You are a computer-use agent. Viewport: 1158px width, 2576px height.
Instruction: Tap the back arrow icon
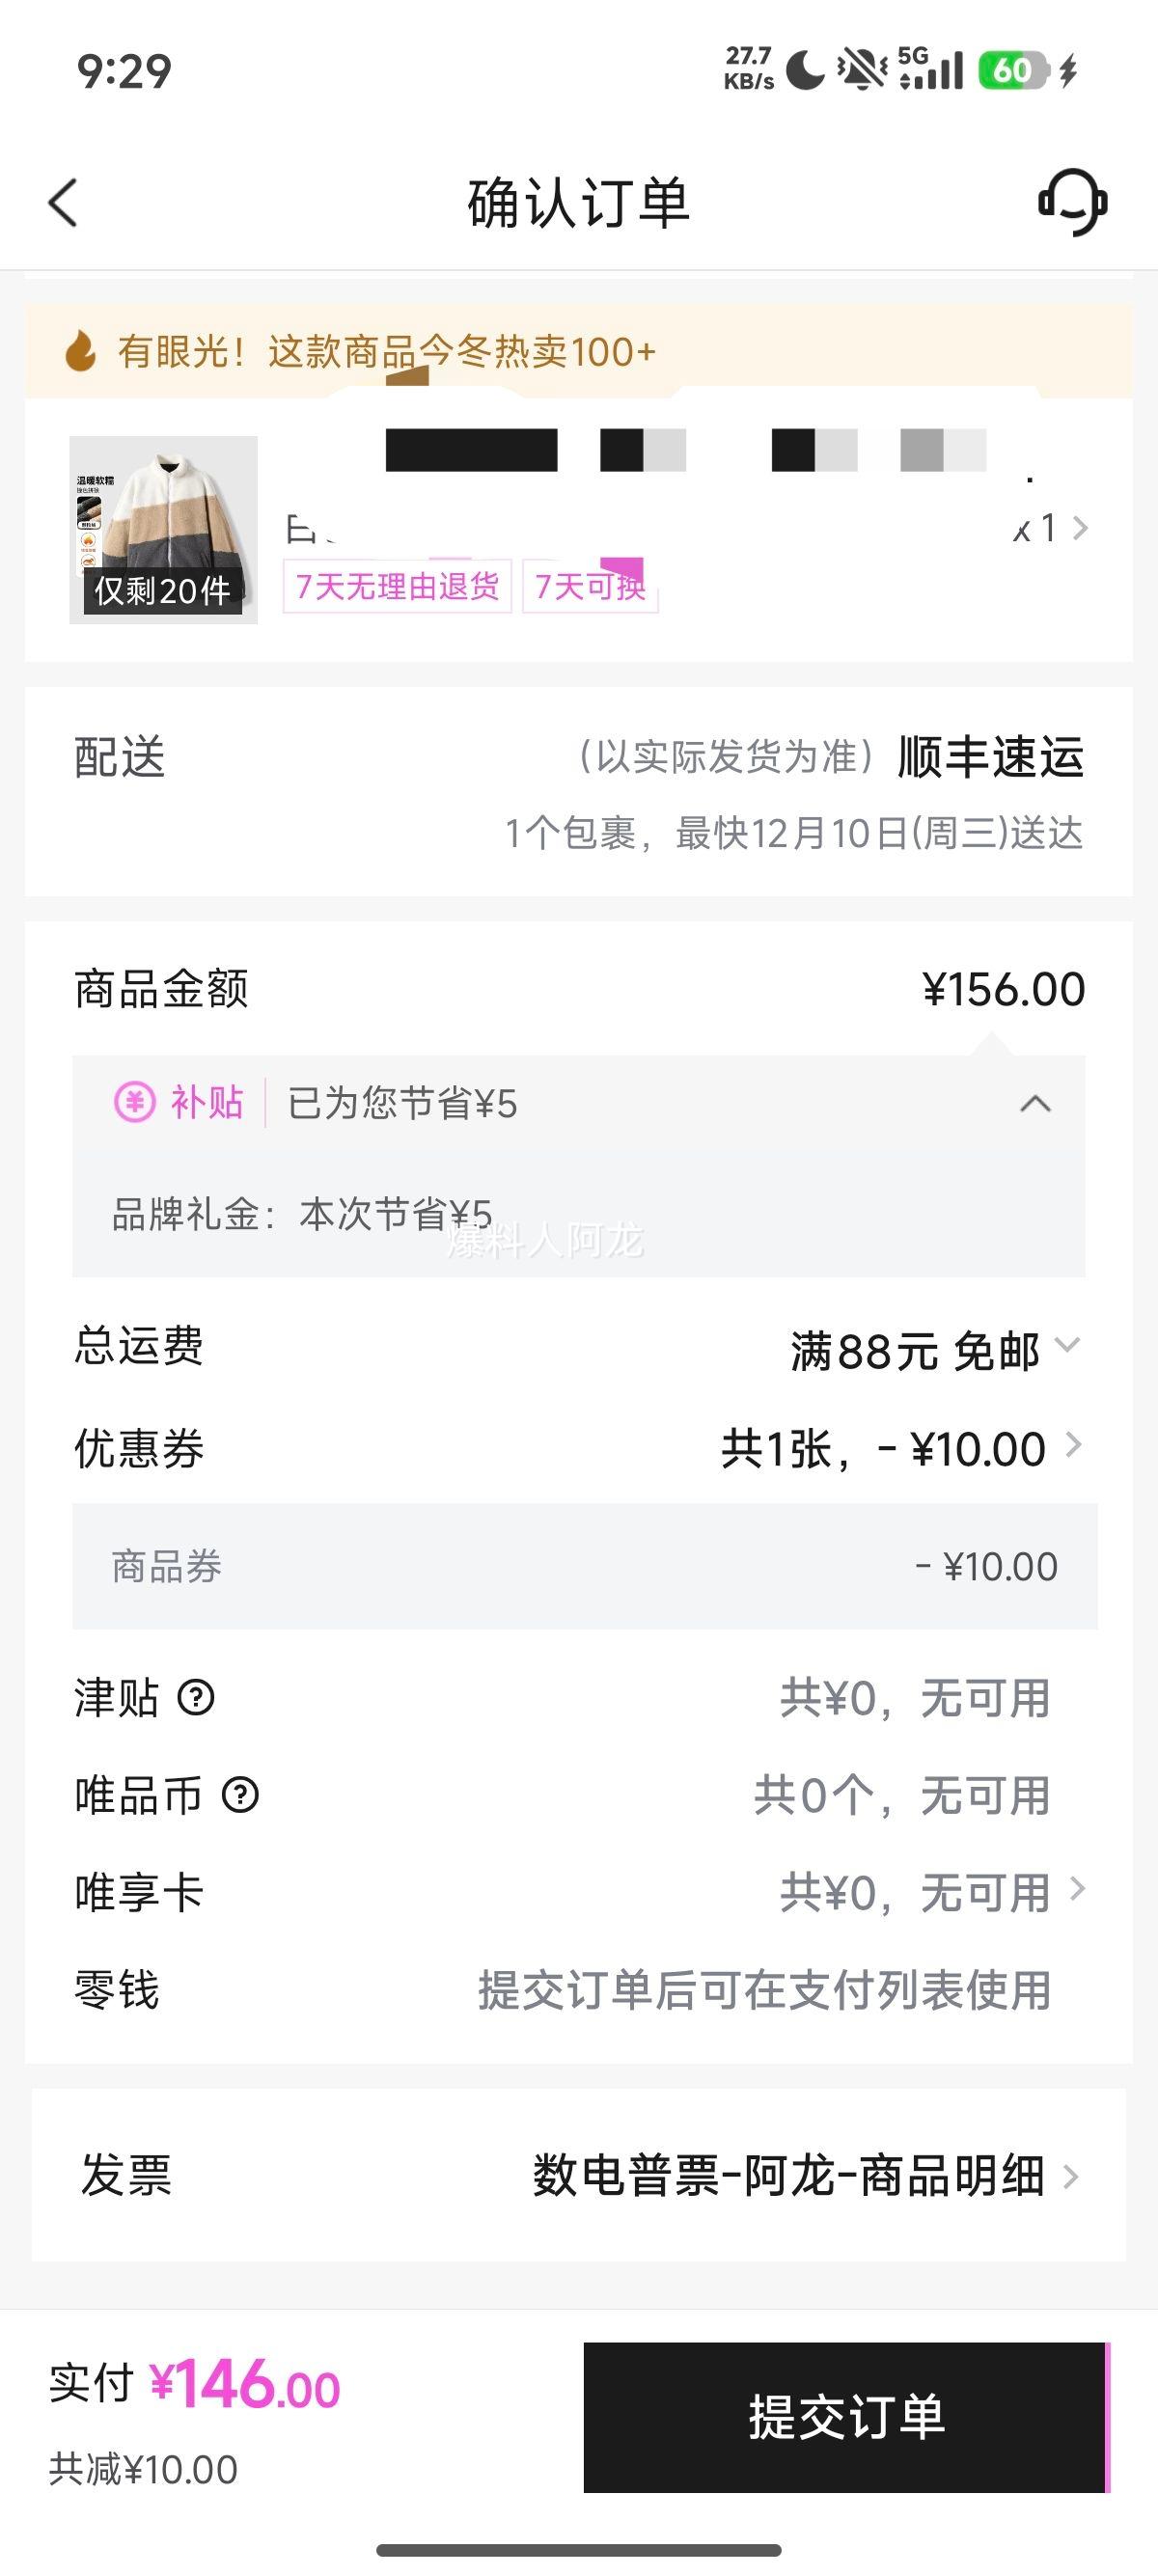63,203
